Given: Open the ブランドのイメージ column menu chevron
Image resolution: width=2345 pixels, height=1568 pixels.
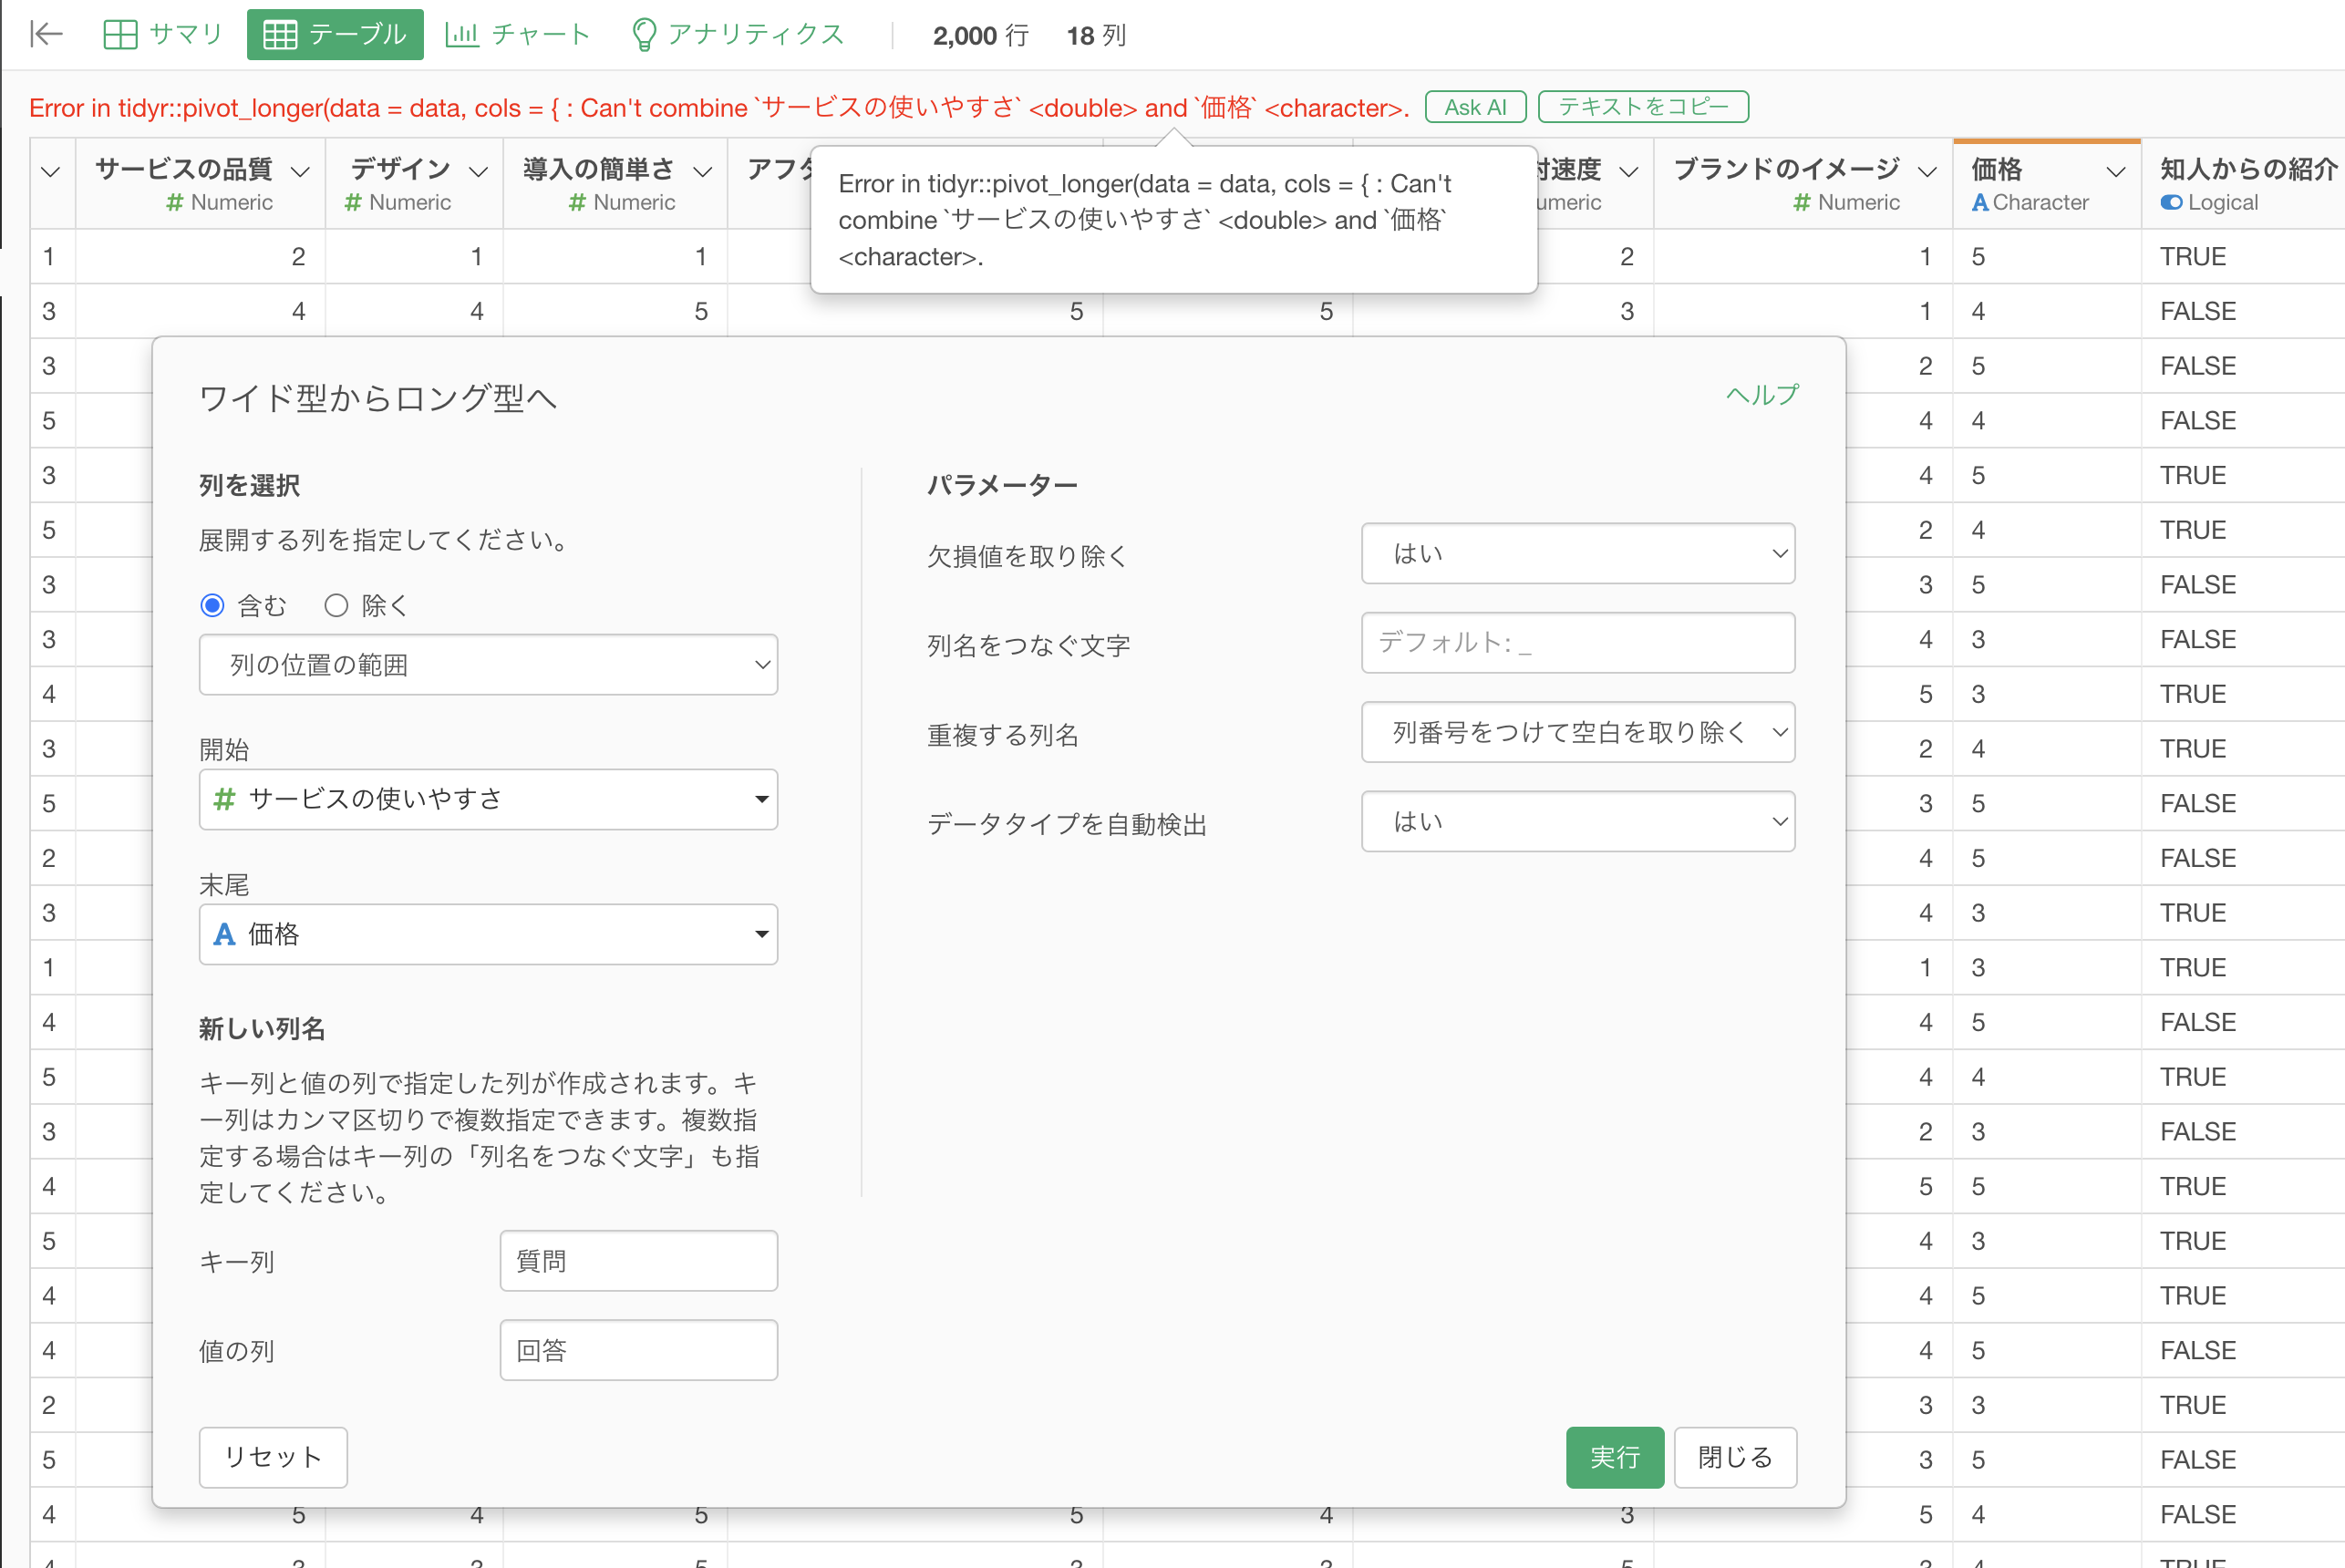Looking at the screenshot, I should click(1926, 172).
